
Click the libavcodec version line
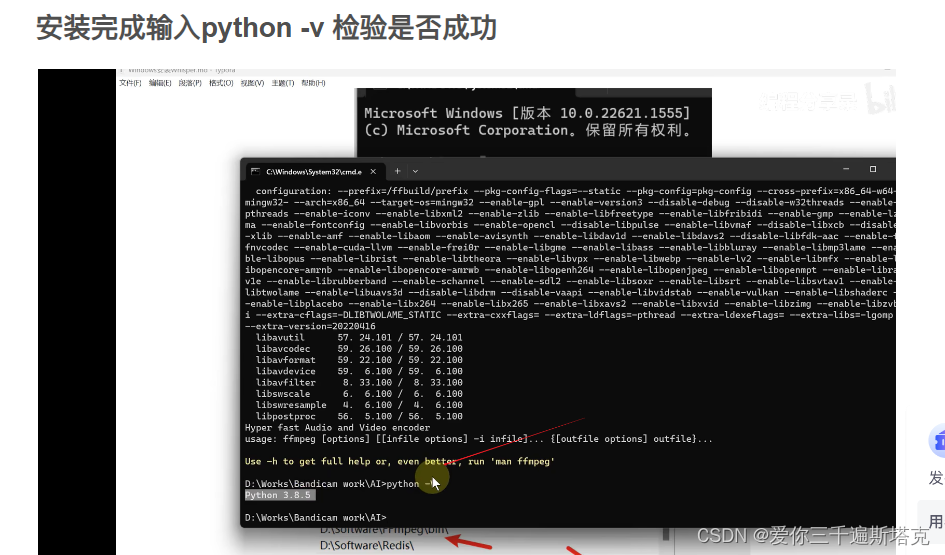(359, 349)
